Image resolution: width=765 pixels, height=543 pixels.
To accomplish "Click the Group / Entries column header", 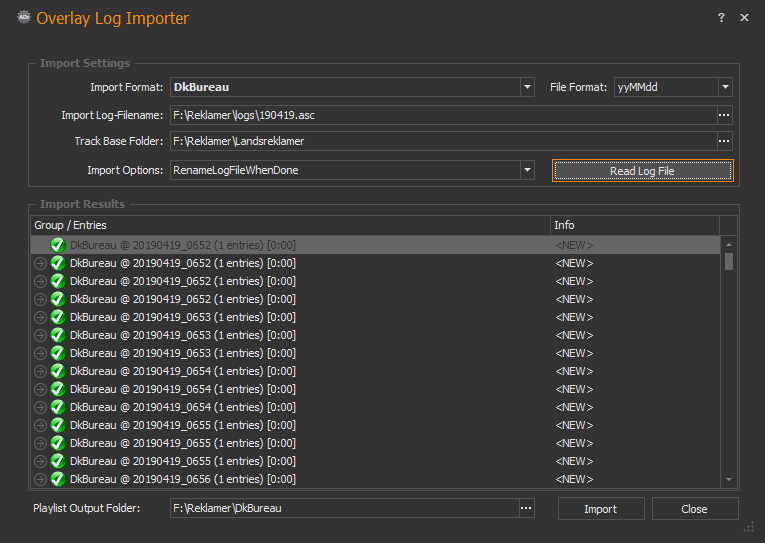I will pos(290,225).
